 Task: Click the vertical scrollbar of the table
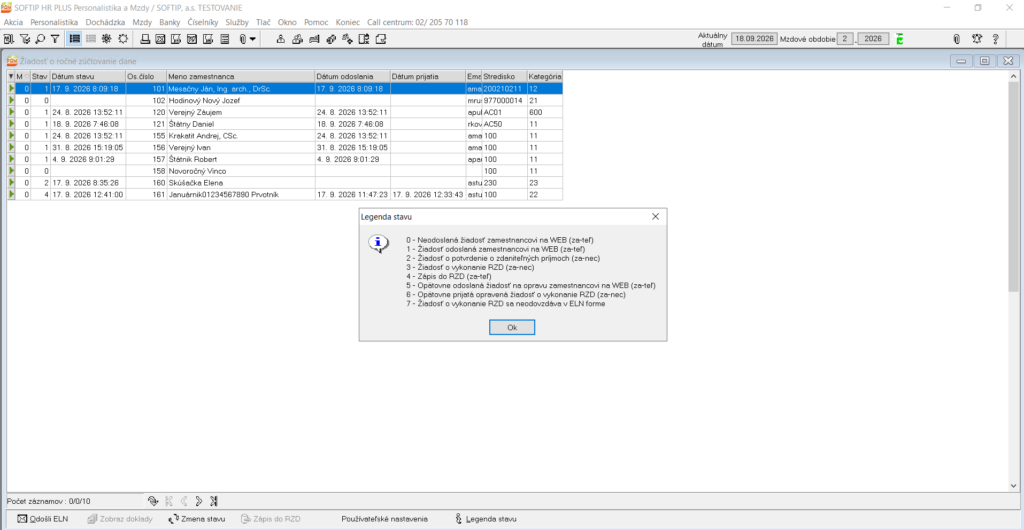click(x=1013, y=279)
